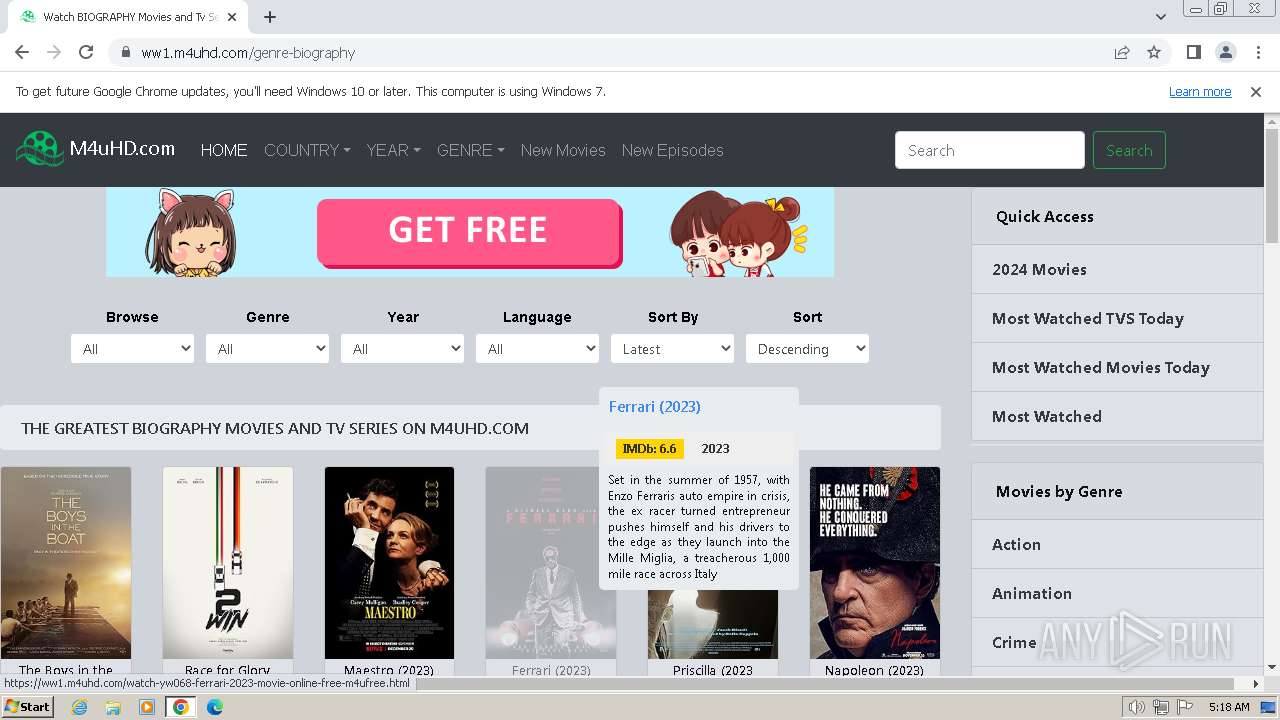The image size is (1280, 720).
Task: Click the page vertical scrollbar
Action: point(1272,186)
